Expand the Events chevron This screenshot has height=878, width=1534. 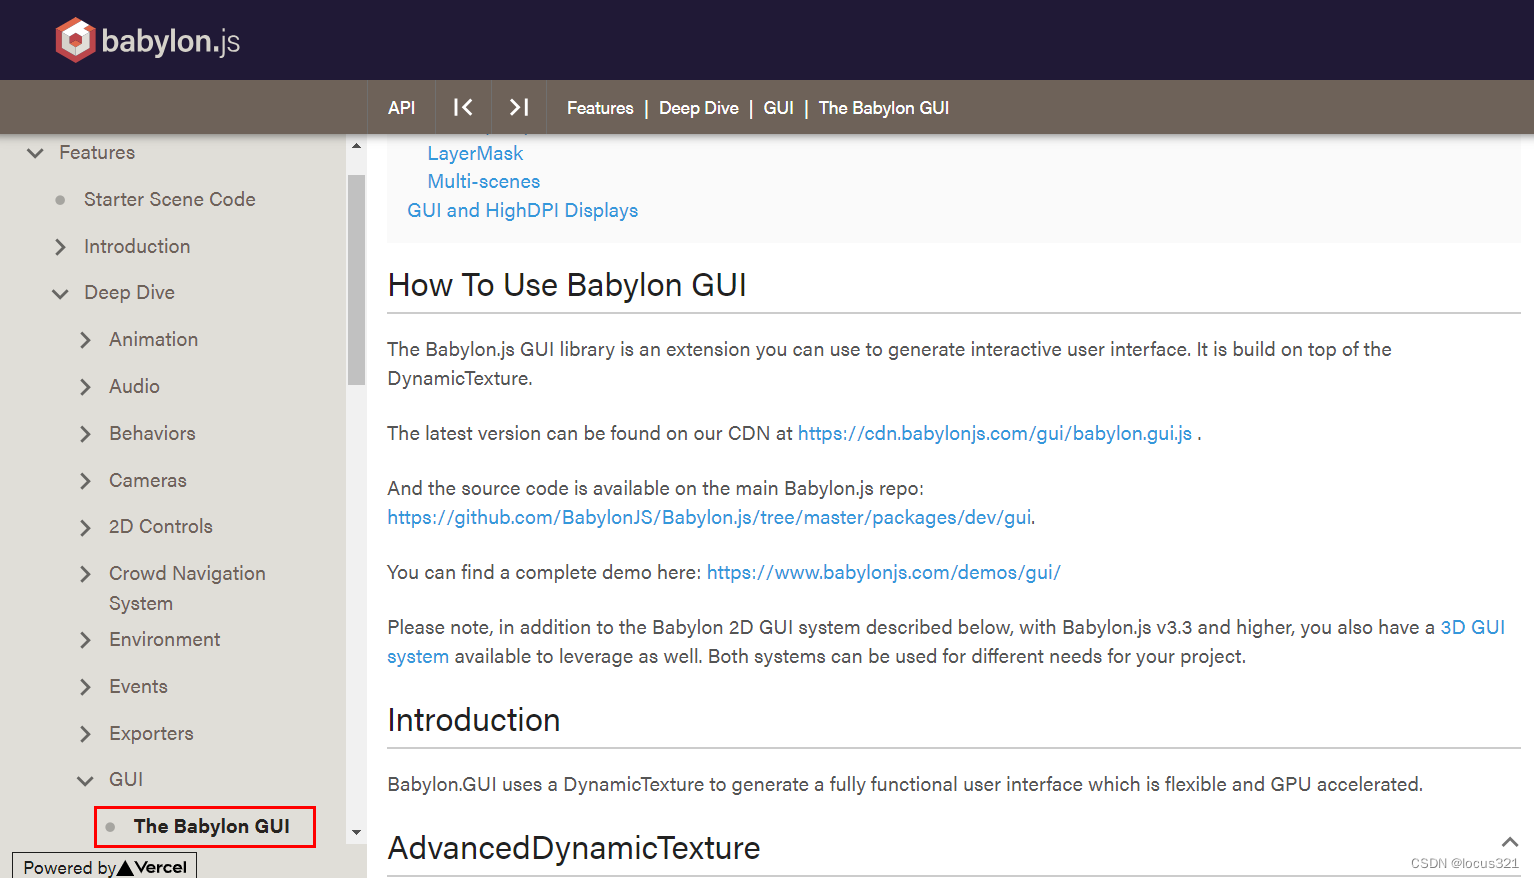(85, 687)
